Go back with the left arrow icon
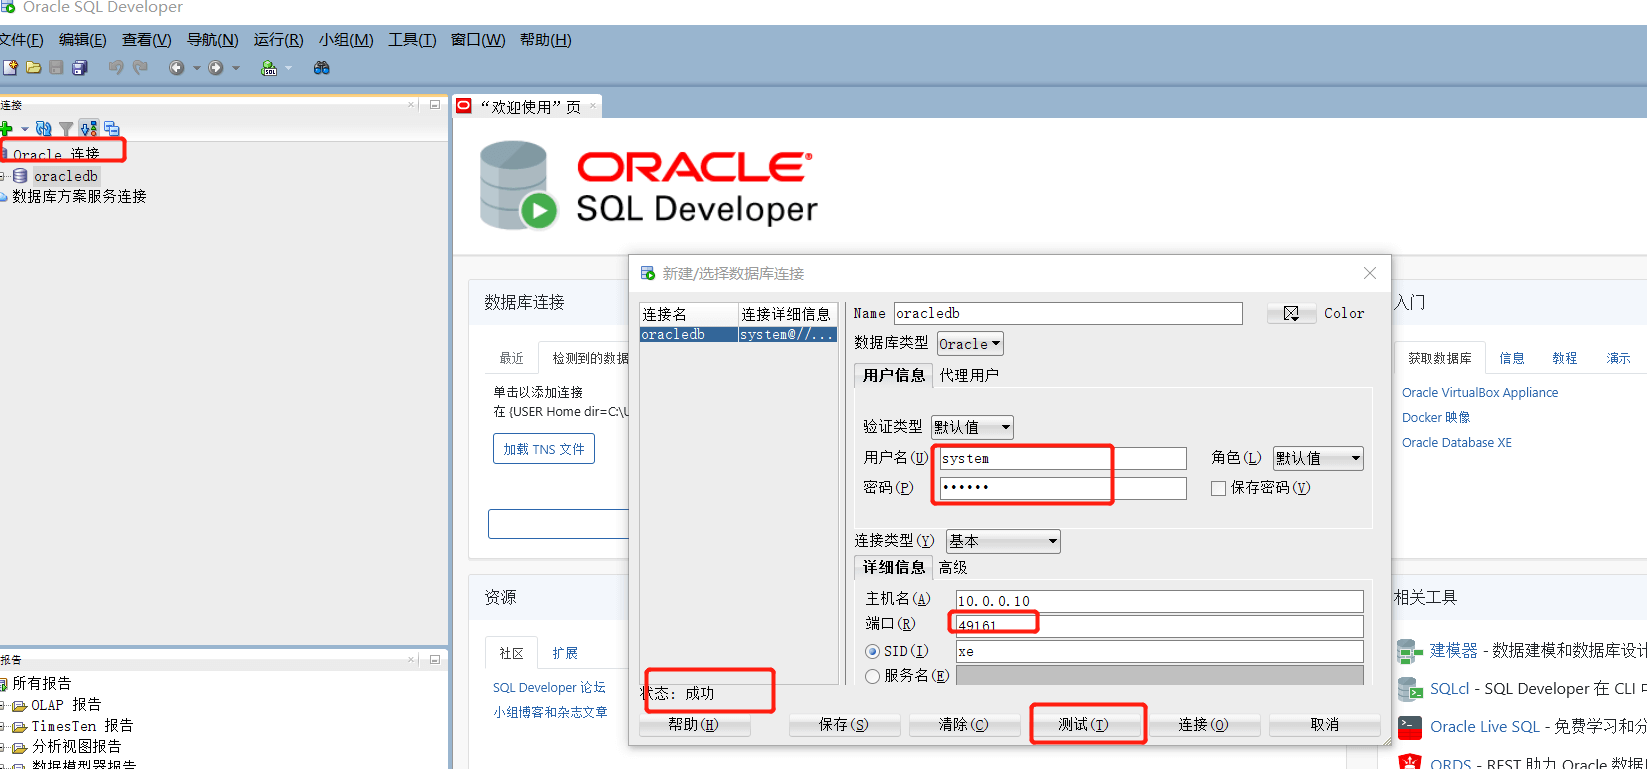This screenshot has height=769, width=1647. [x=177, y=68]
